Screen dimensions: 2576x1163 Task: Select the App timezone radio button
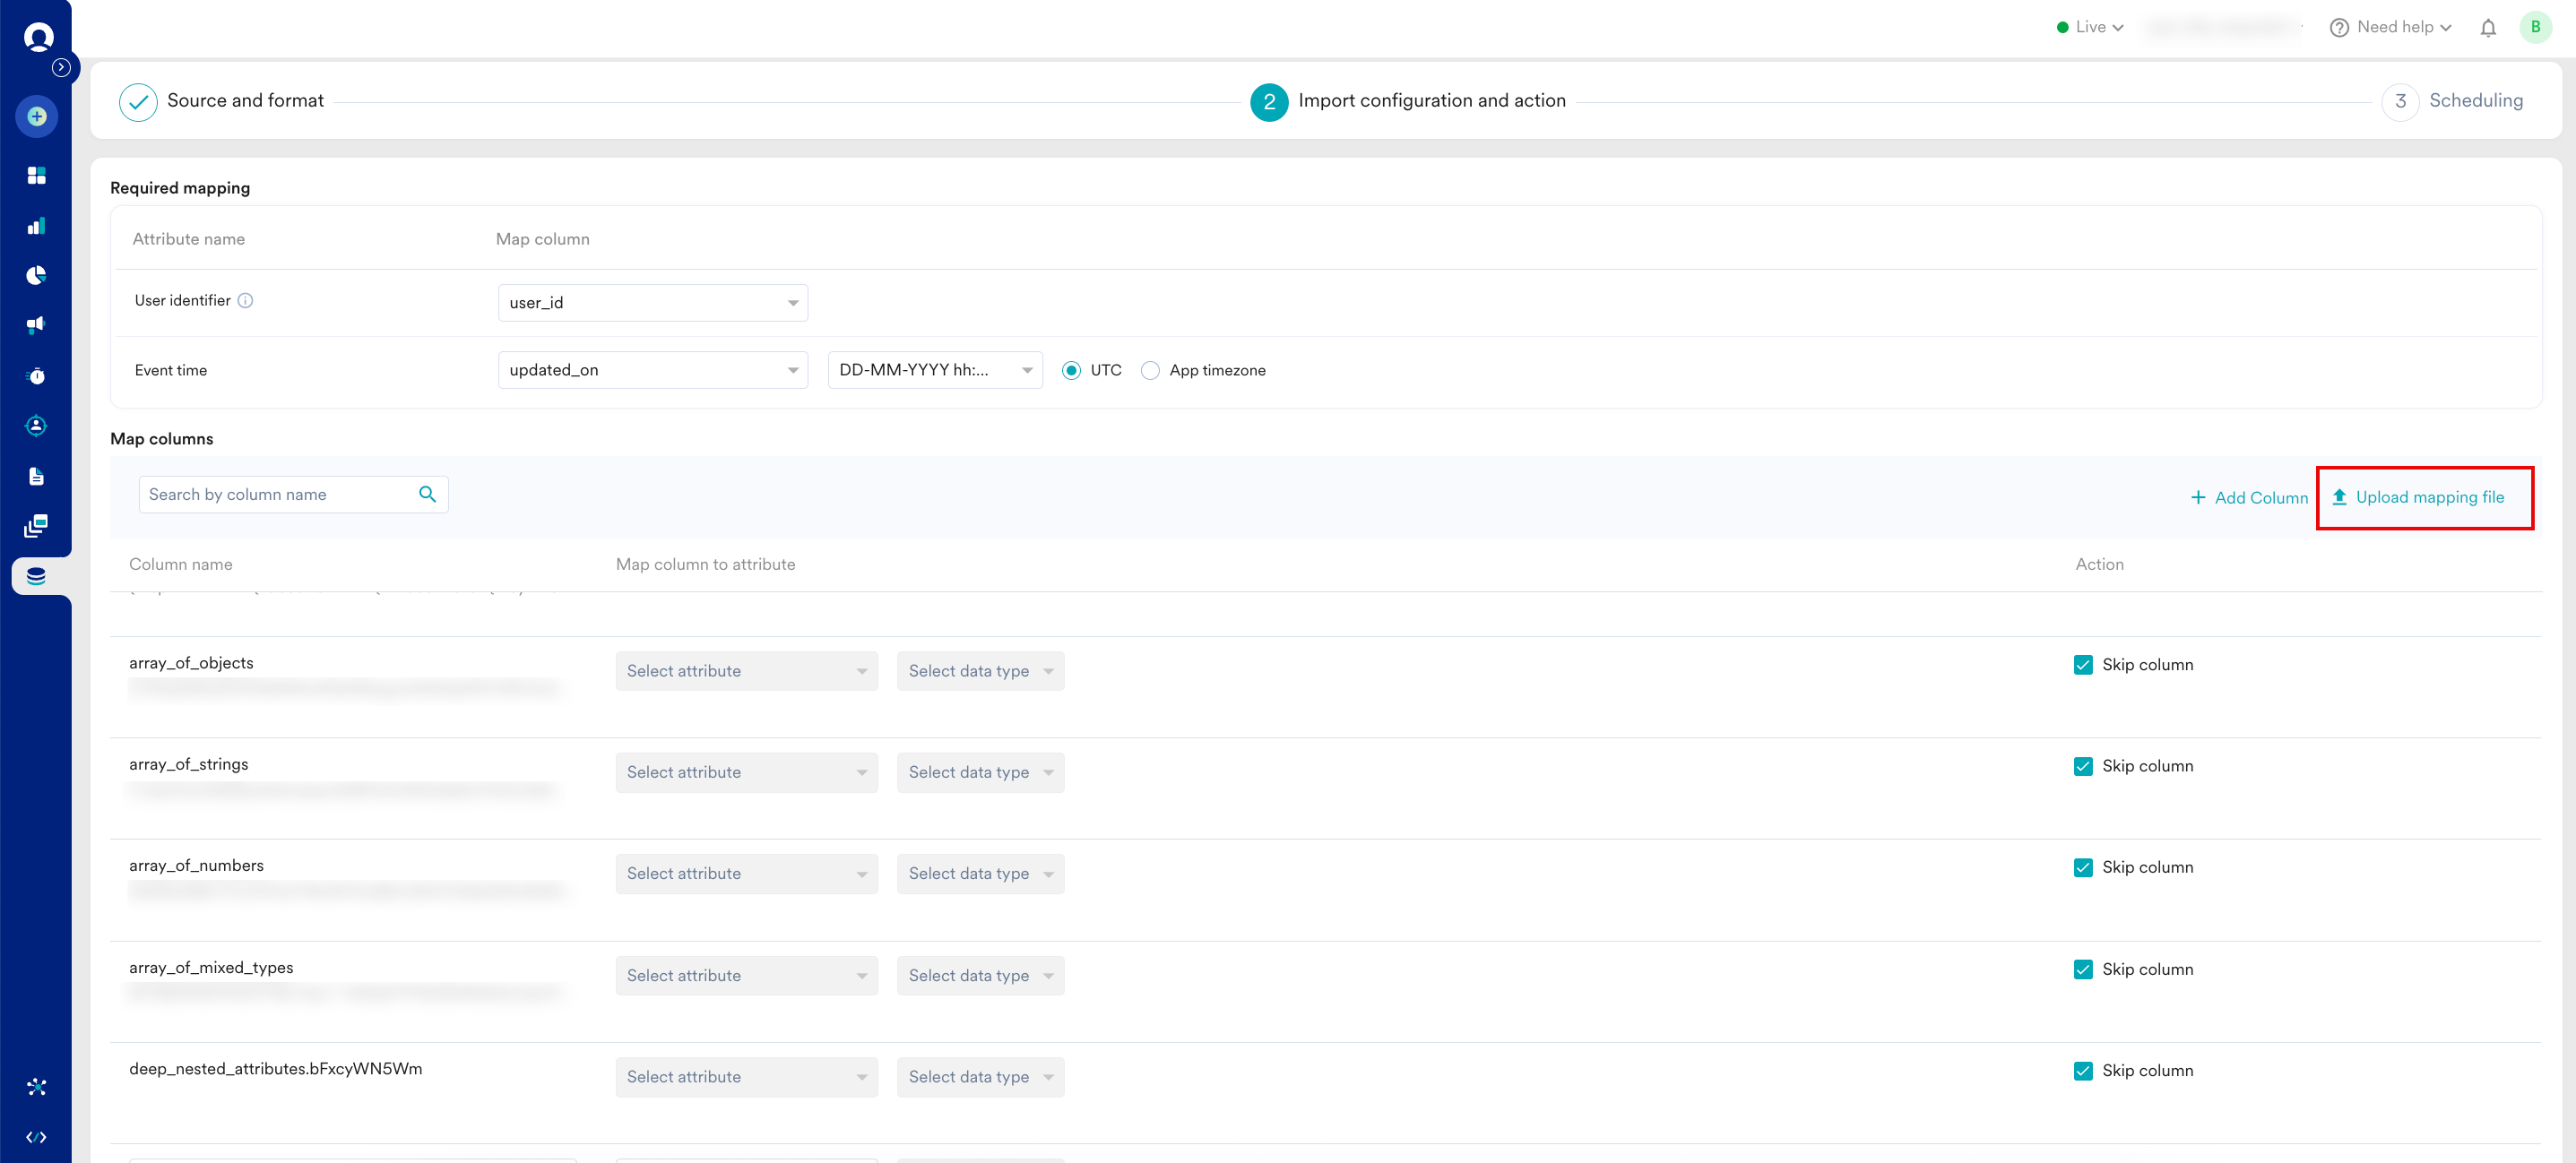coord(1150,370)
